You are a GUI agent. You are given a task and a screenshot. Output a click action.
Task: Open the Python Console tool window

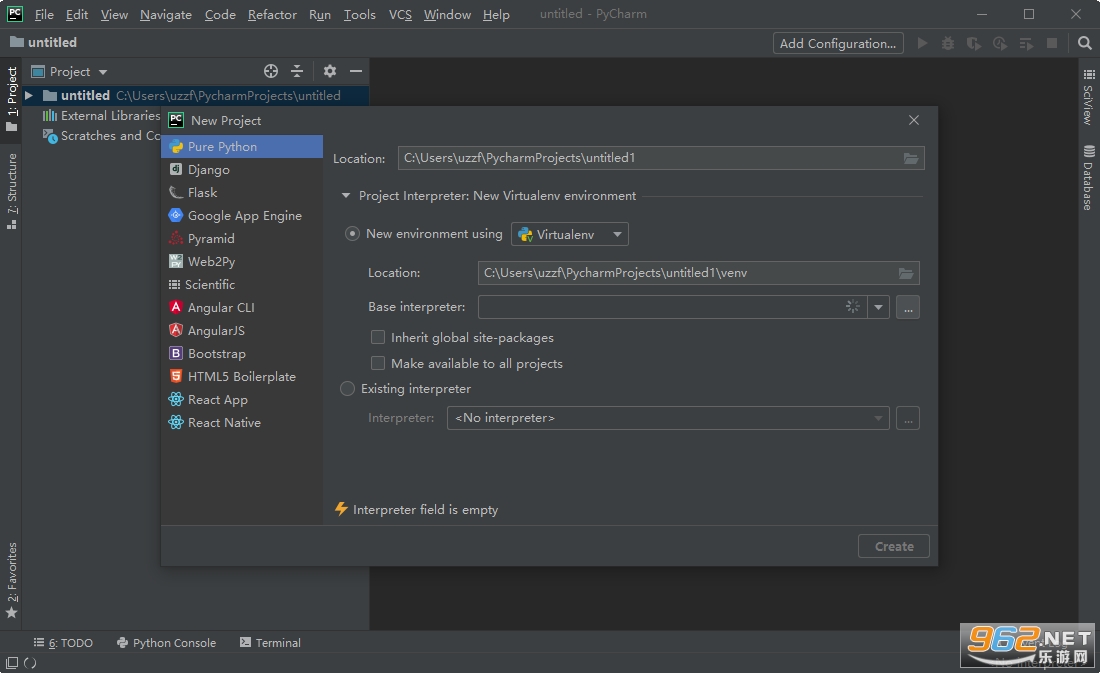(166, 643)
